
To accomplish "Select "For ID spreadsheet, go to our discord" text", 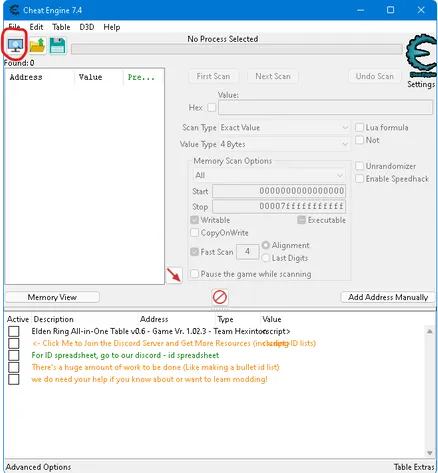I will click(96, 355).
